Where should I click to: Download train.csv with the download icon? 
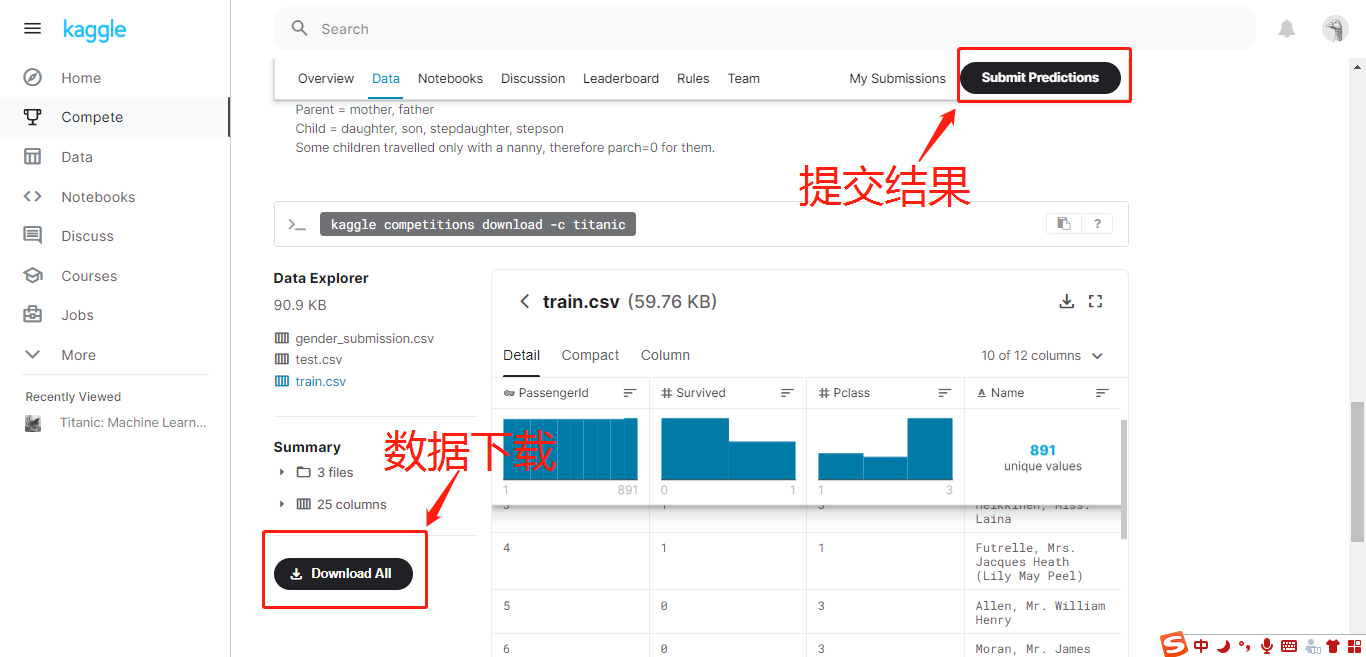point(1067,301)
